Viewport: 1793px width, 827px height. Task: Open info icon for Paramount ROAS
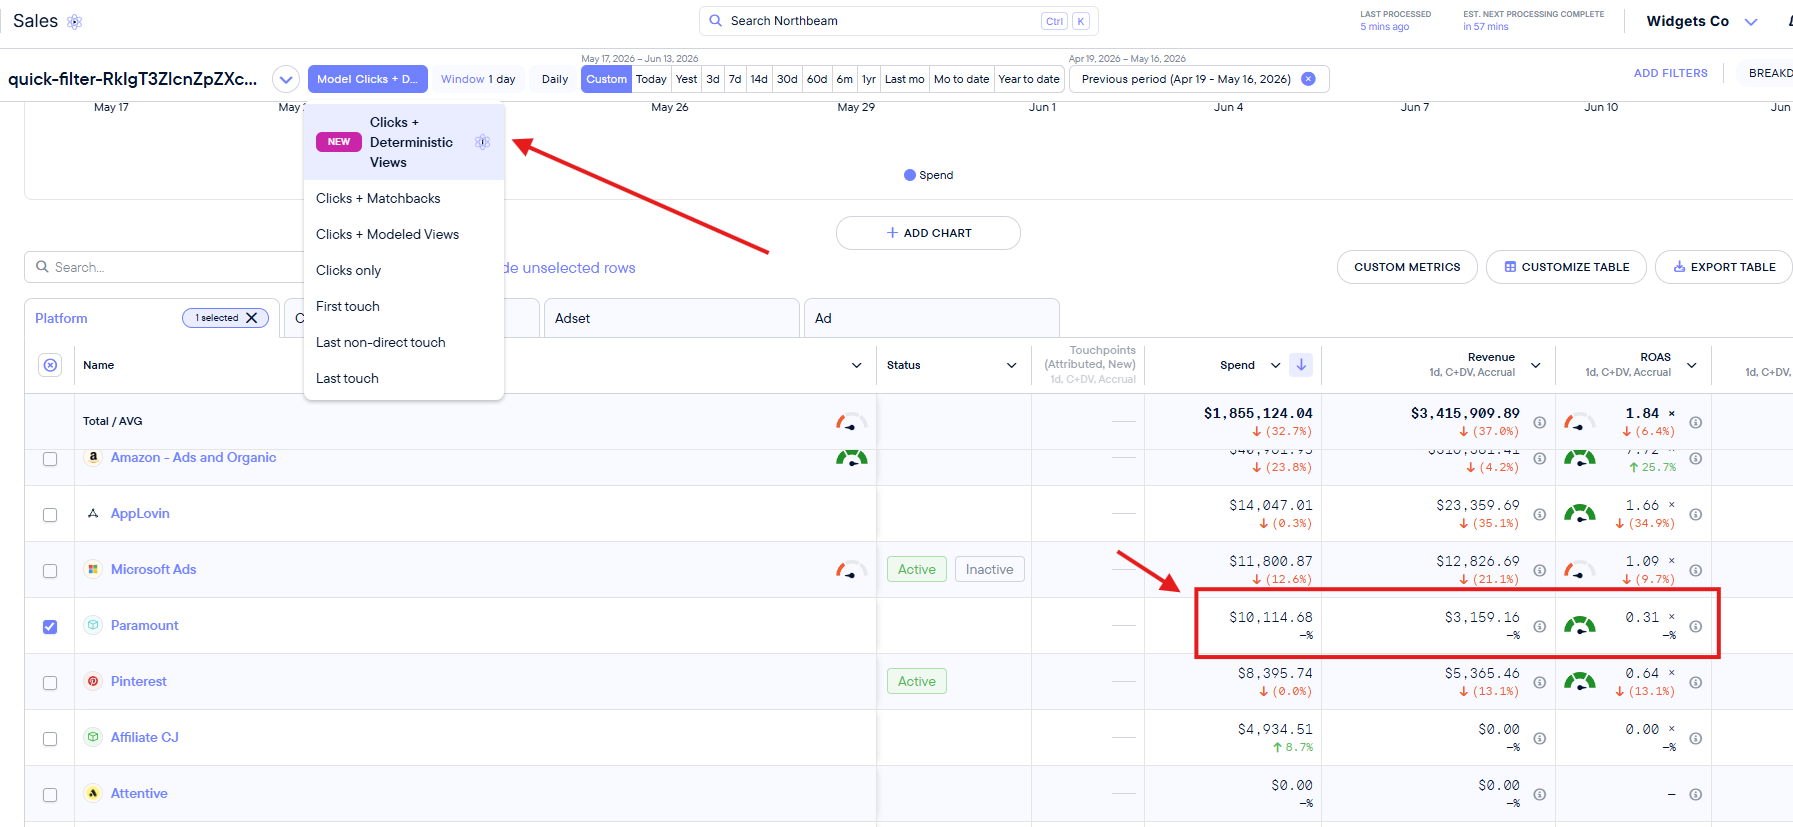(x=1696, y=626)
